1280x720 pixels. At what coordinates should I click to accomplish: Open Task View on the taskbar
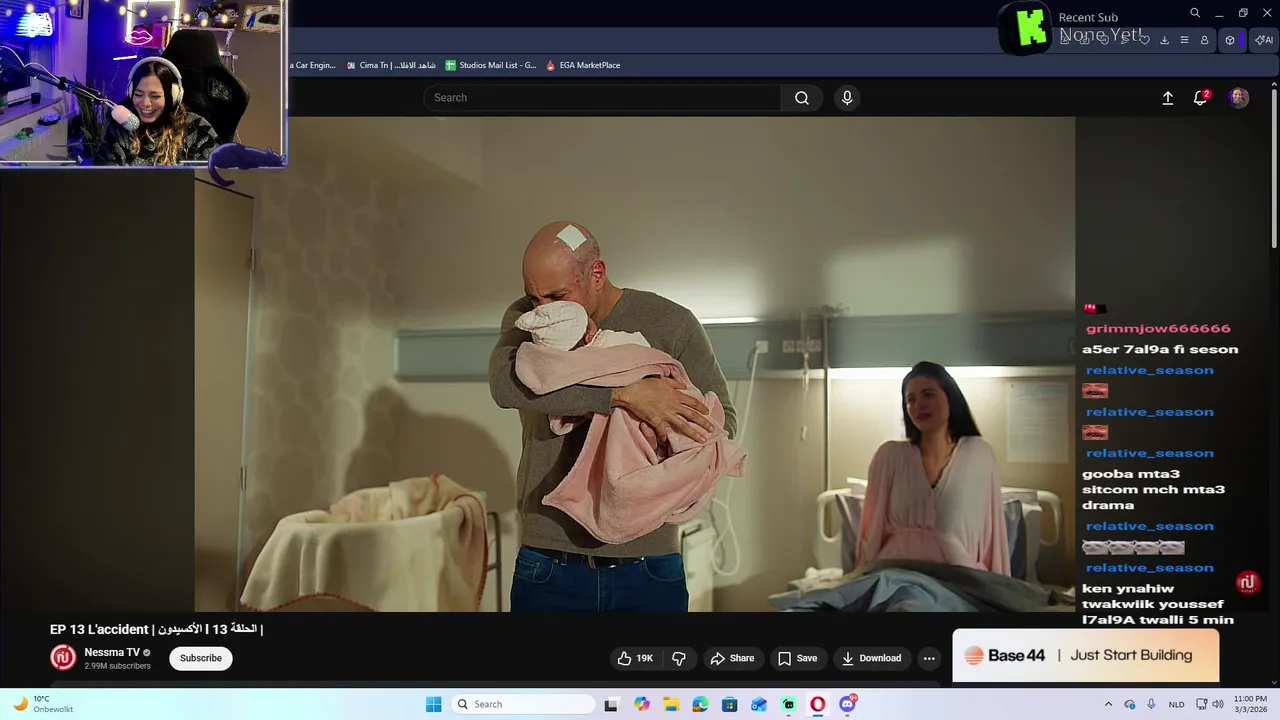(611, 704)
